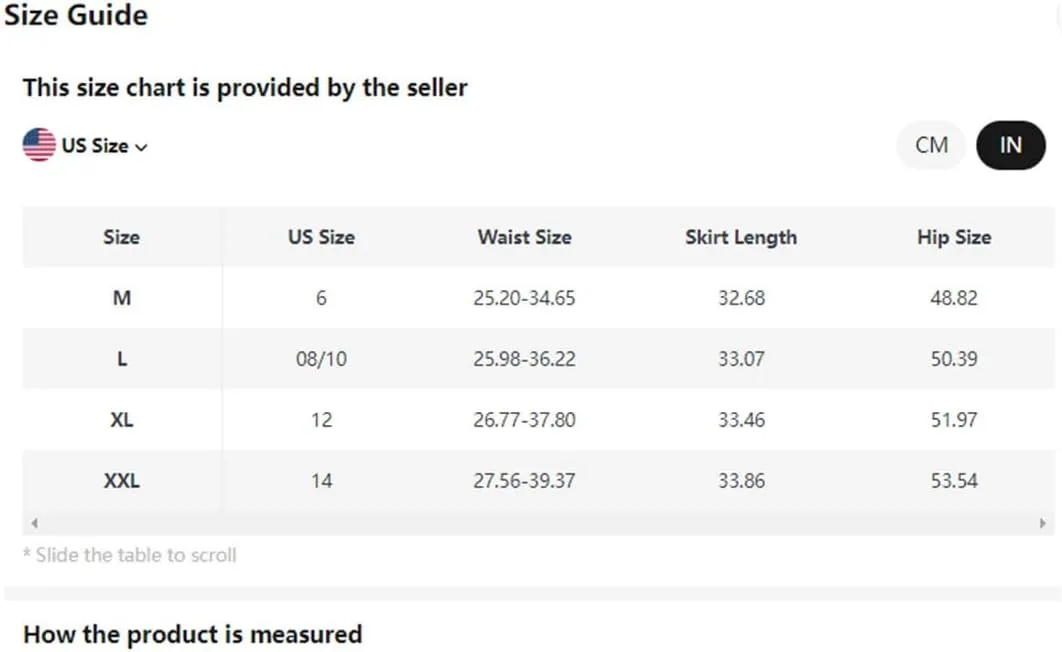
Task: Select the XL size row label
Action: 122,420
